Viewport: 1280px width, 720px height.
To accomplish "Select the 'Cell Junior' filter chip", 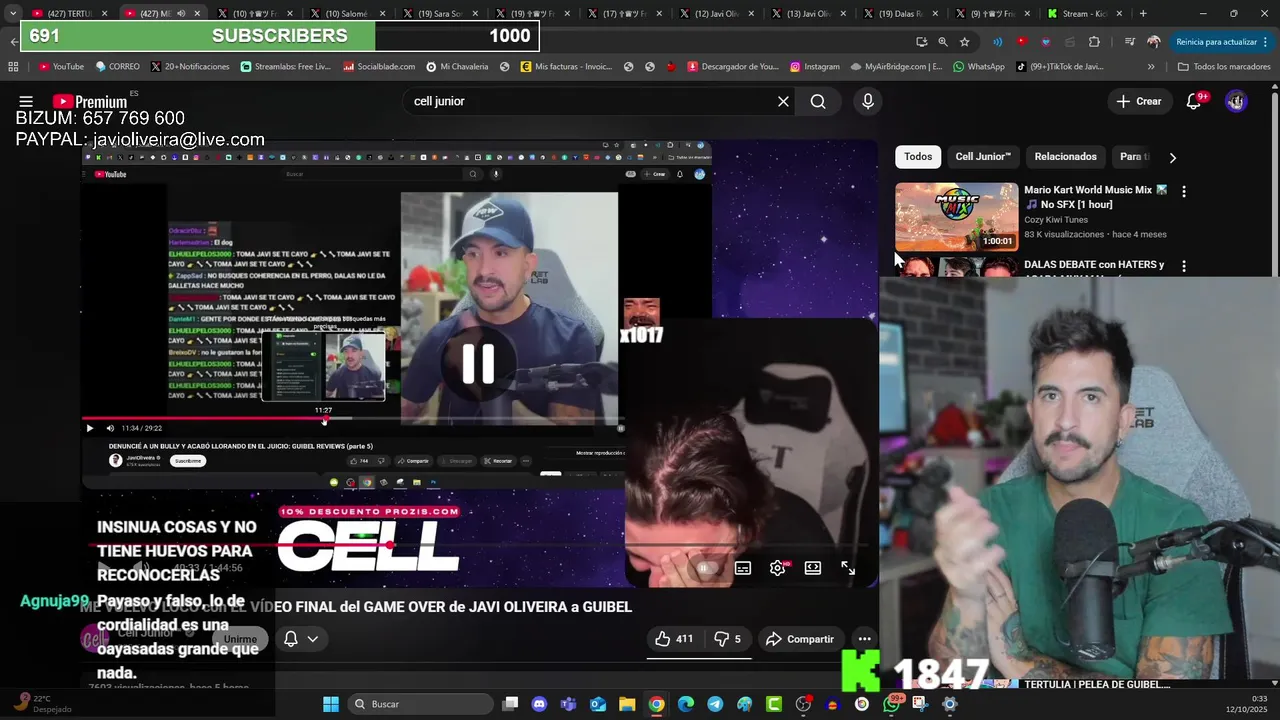I will point(983,157).
